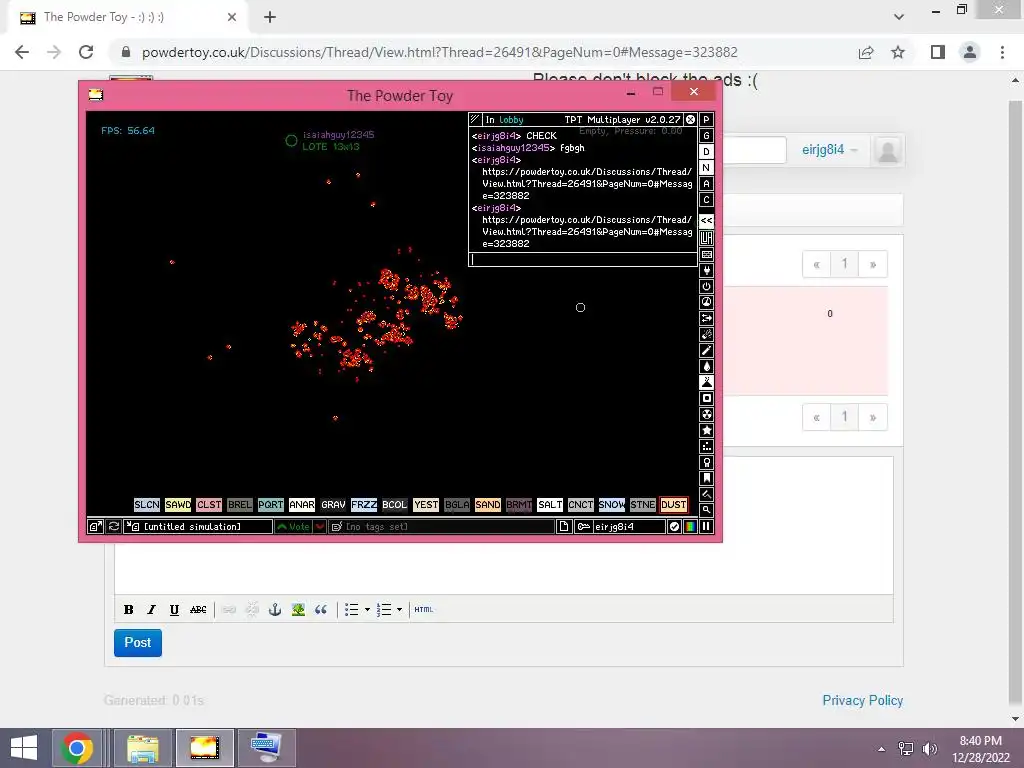Select the Sensors category gauge icon
The width and height of the screenshot is (1024, 768).
point(706,302)
